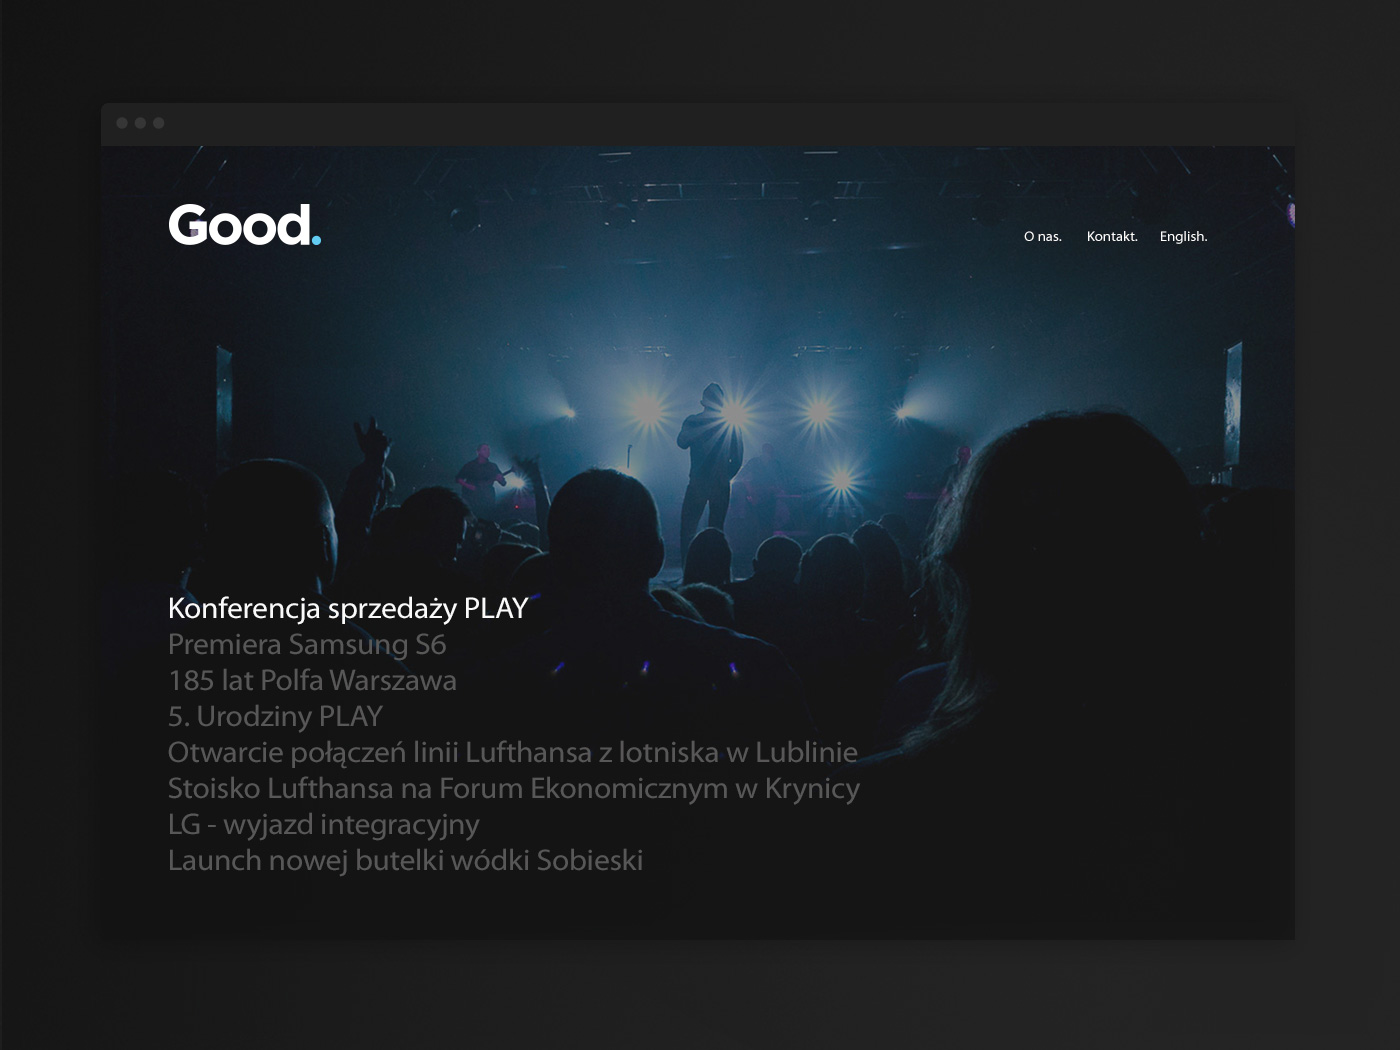Click the blue dot in logo
1400x1050 pixels.
[316, 240]
